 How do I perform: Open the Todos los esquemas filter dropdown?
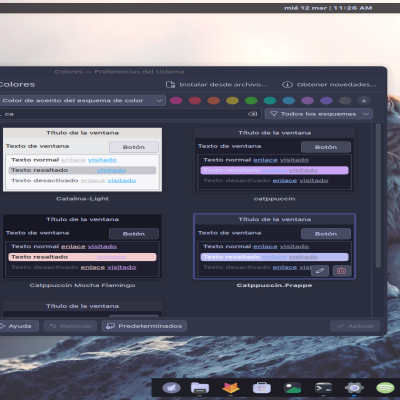coord(319,114)
